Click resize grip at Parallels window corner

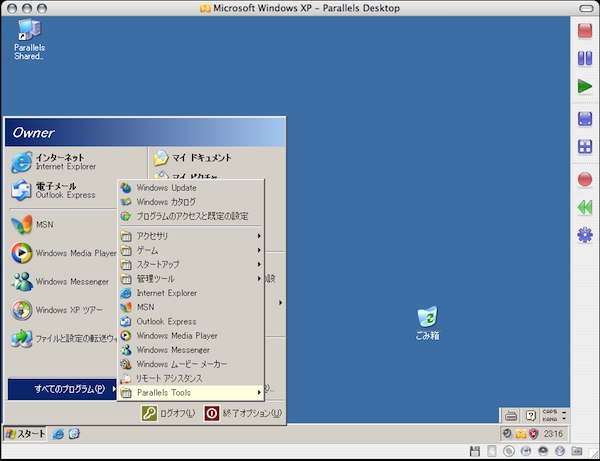594,454
